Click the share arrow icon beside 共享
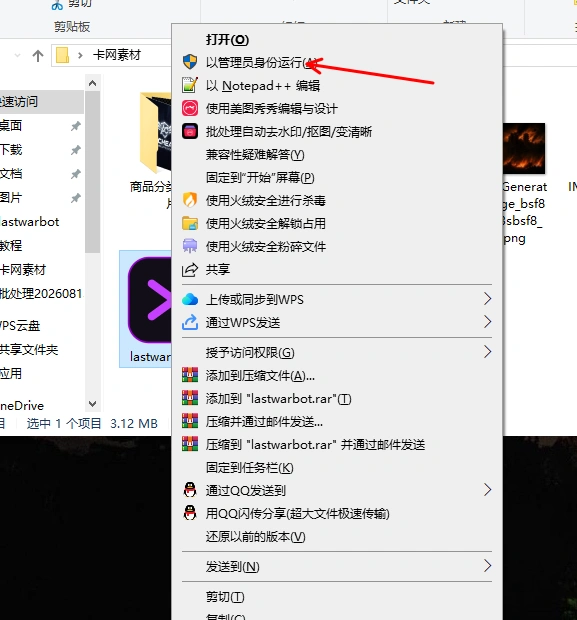 coord(190,269)
